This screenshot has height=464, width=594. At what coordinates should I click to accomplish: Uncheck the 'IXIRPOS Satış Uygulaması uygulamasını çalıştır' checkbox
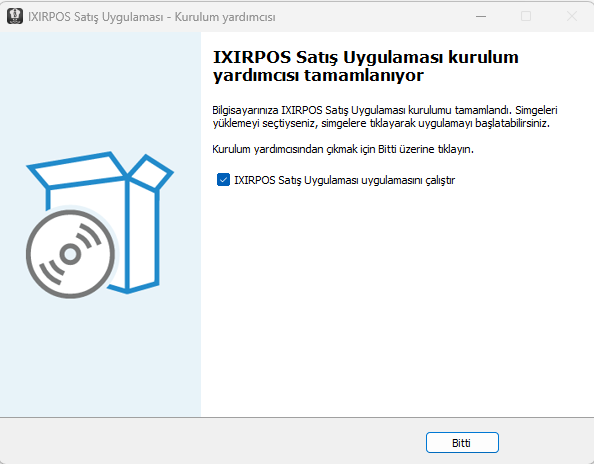click(x=224, y=180)
